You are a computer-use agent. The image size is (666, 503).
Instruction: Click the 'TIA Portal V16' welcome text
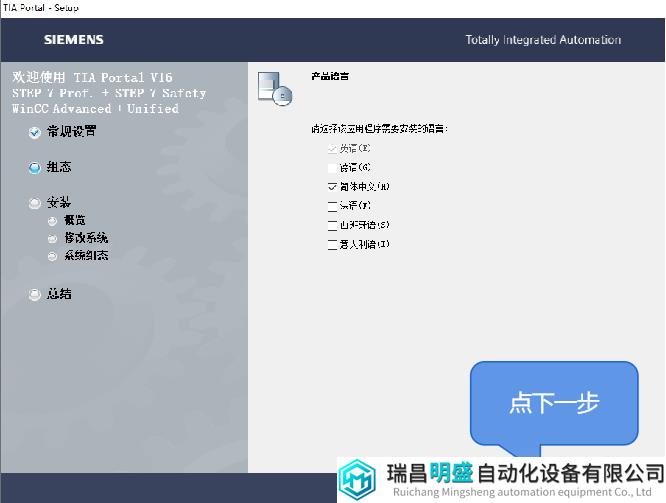123,78
